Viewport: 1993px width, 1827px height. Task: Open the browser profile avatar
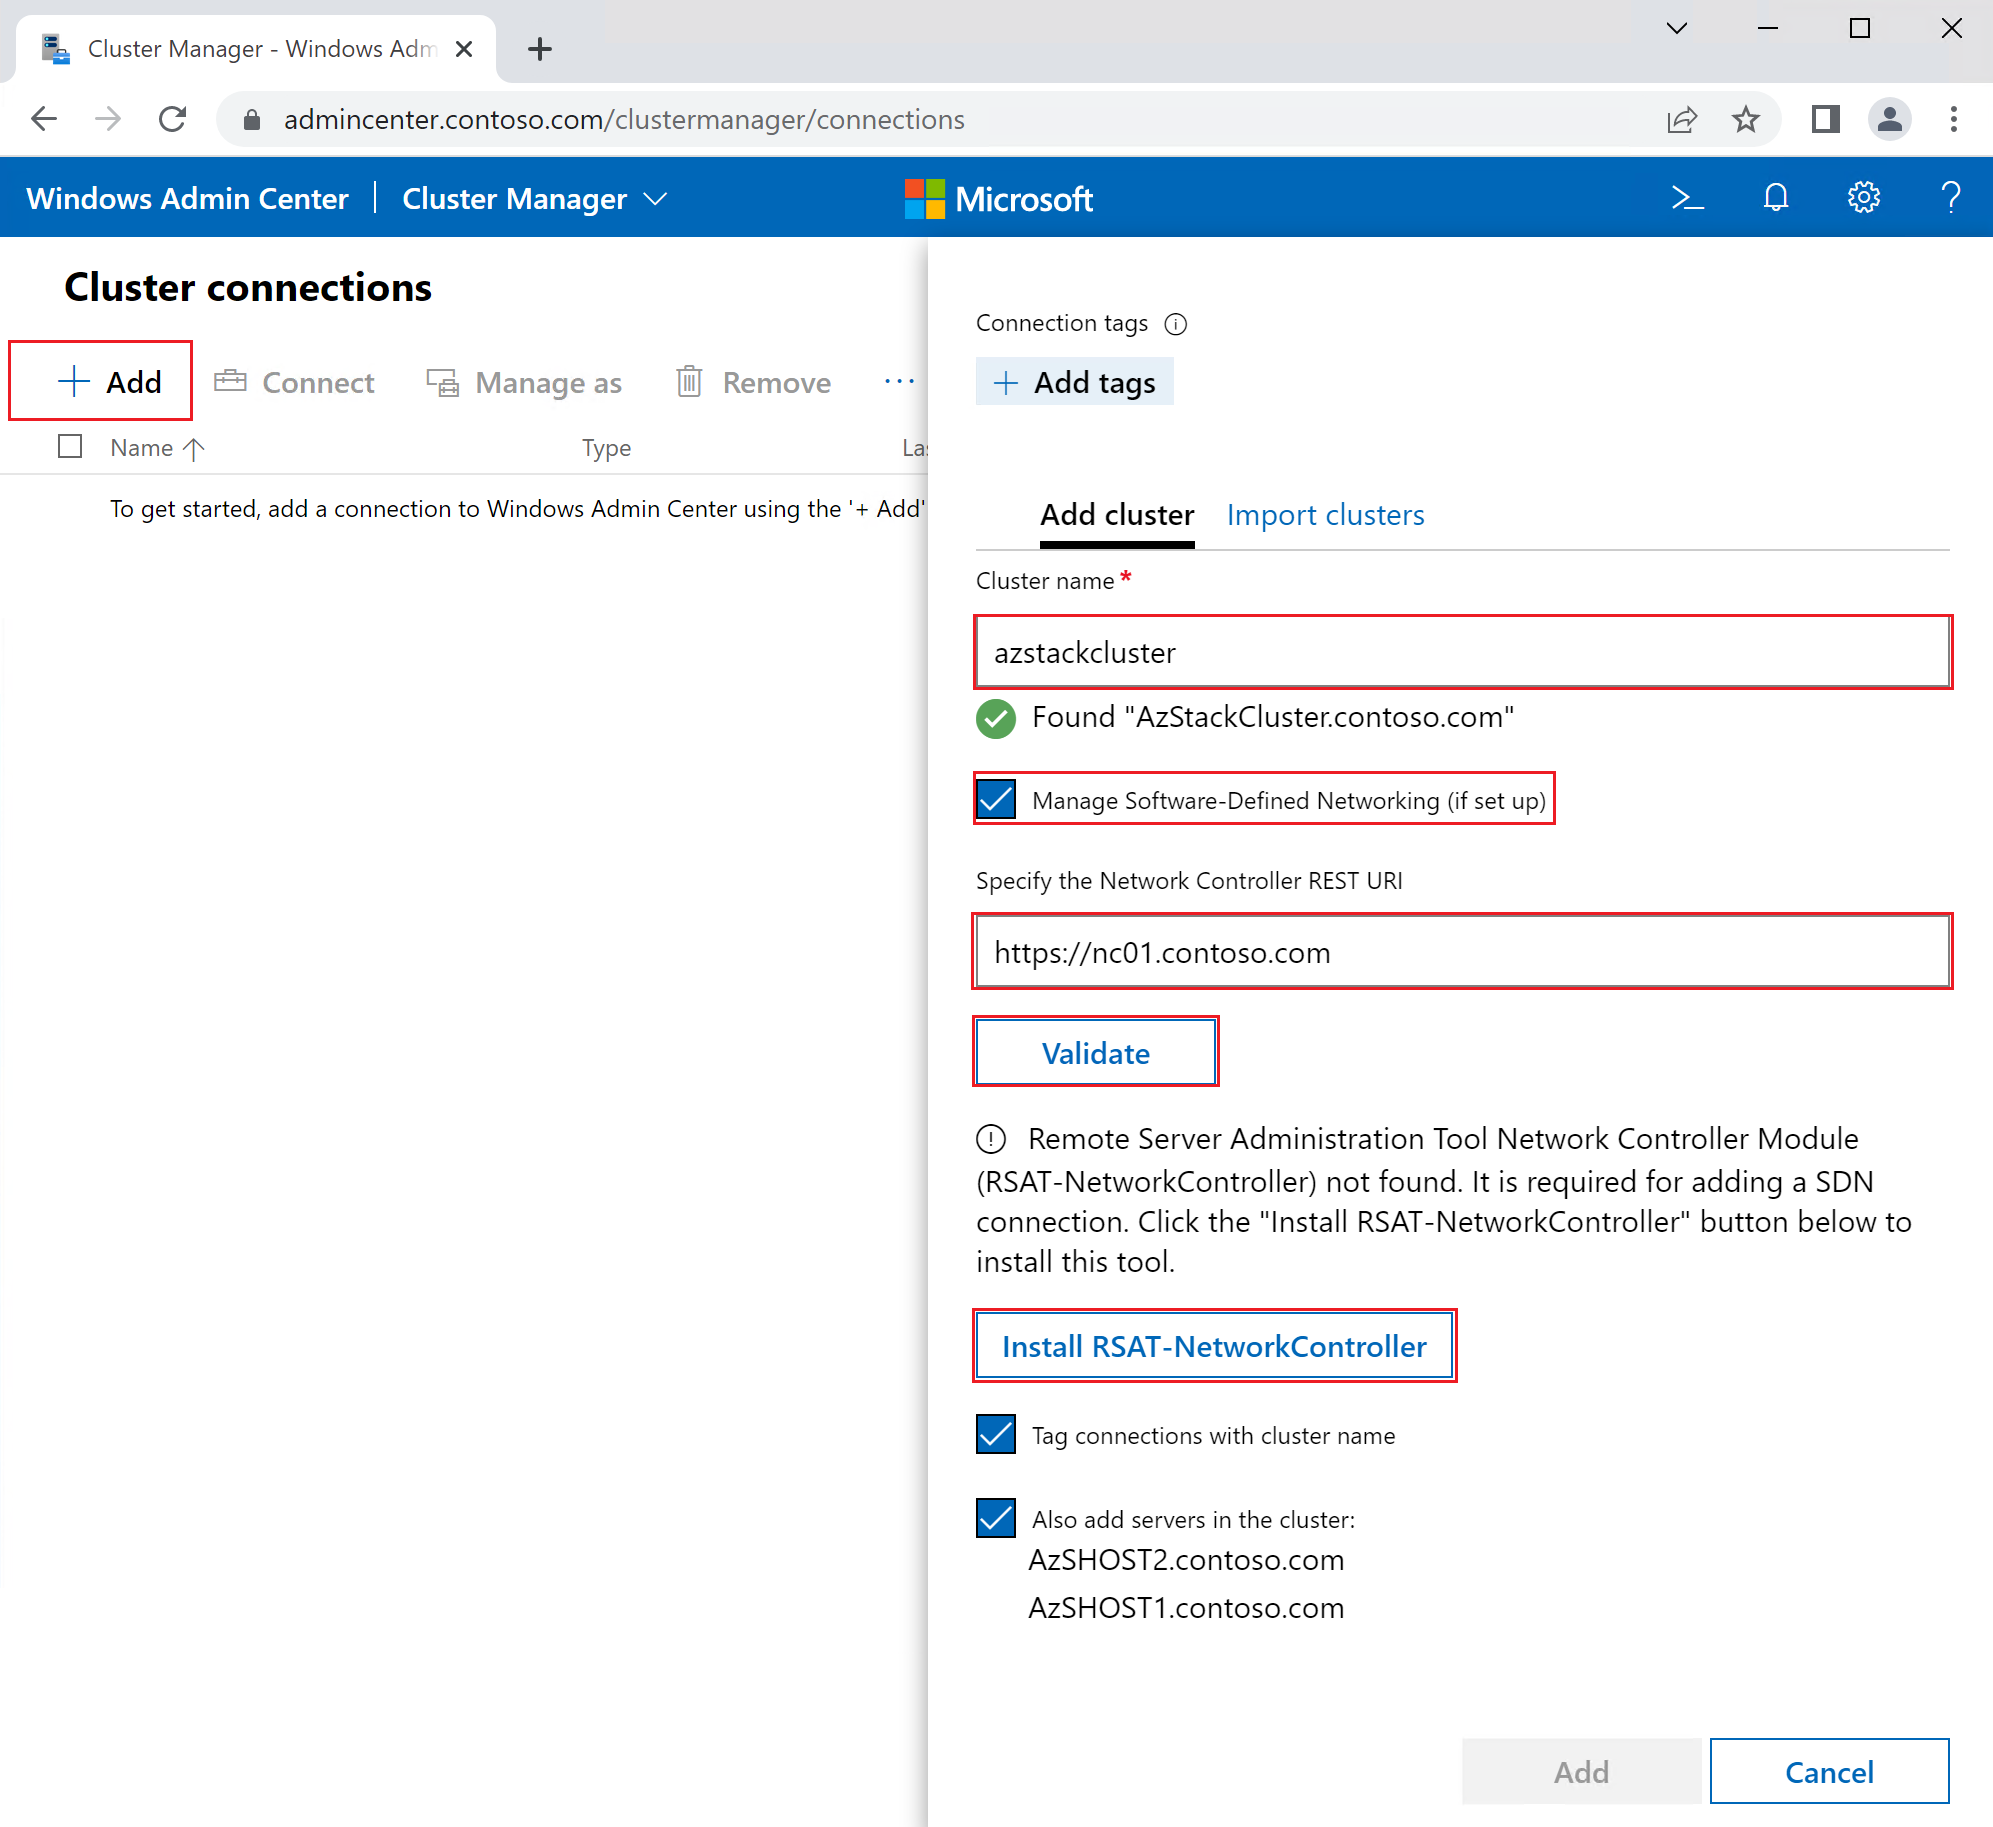[x=1890, y=119]
